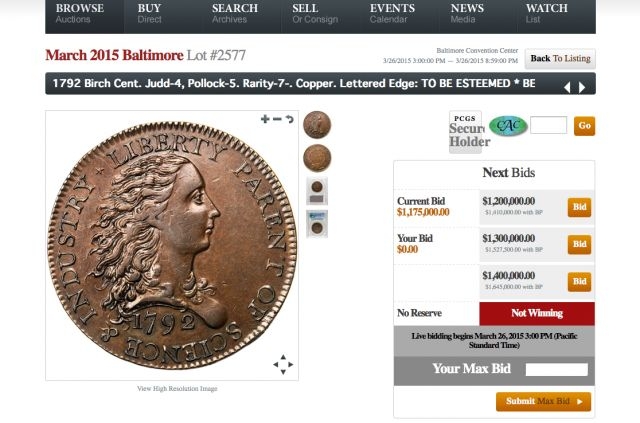Click the Go button beside lot field
Image resolution: width=640 pixels, height=423 pixels.
[584, 126]
